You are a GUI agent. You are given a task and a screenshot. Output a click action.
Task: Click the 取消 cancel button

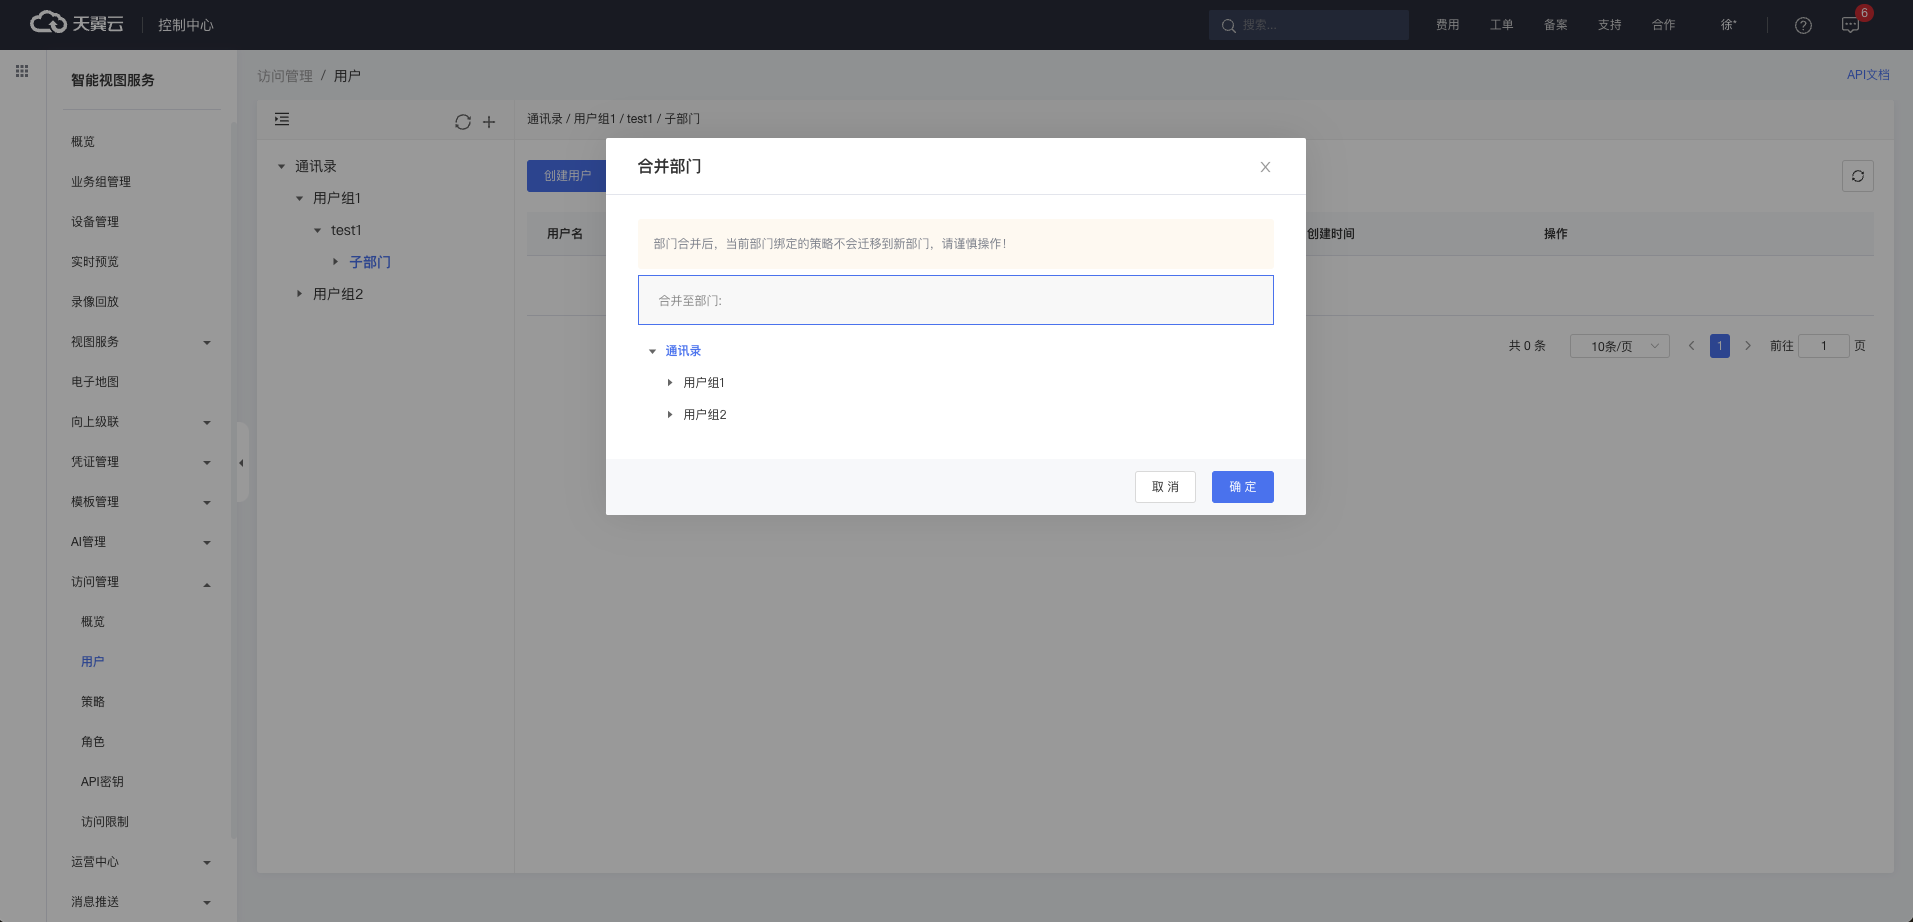tap(1165, 487)
